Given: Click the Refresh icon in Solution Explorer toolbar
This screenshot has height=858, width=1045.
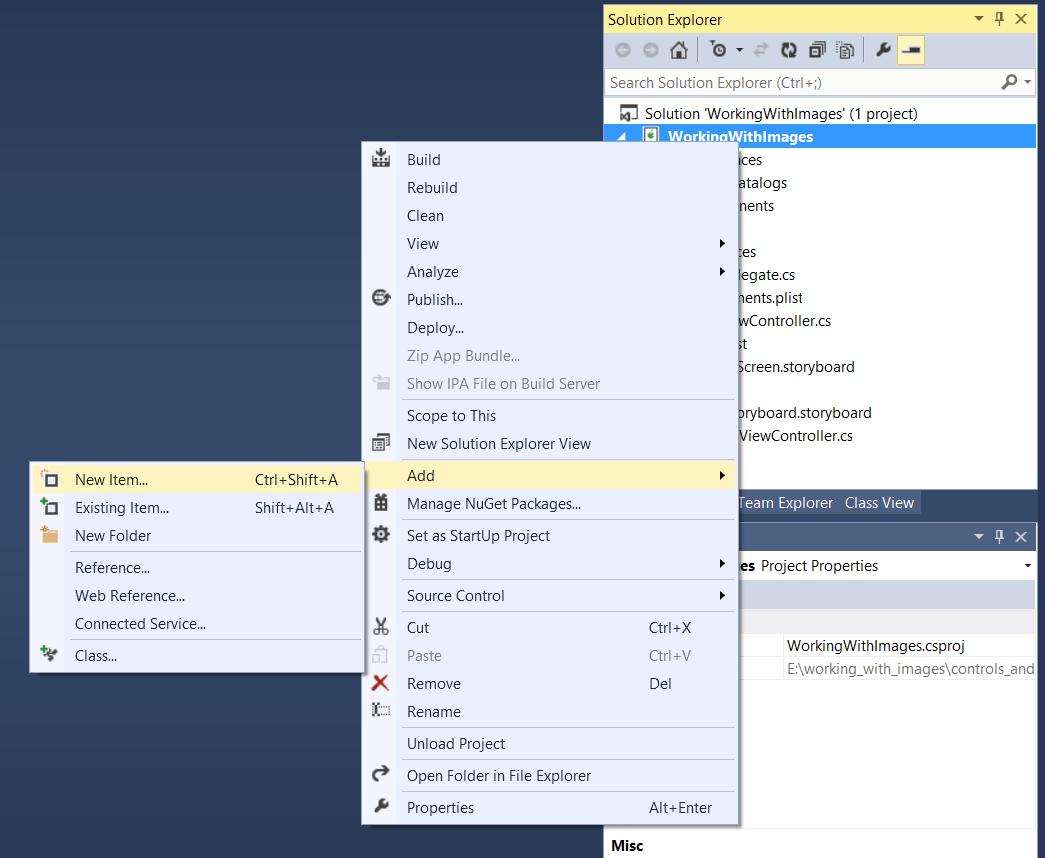Looking at the screenshot, I should tap(789, 50).
